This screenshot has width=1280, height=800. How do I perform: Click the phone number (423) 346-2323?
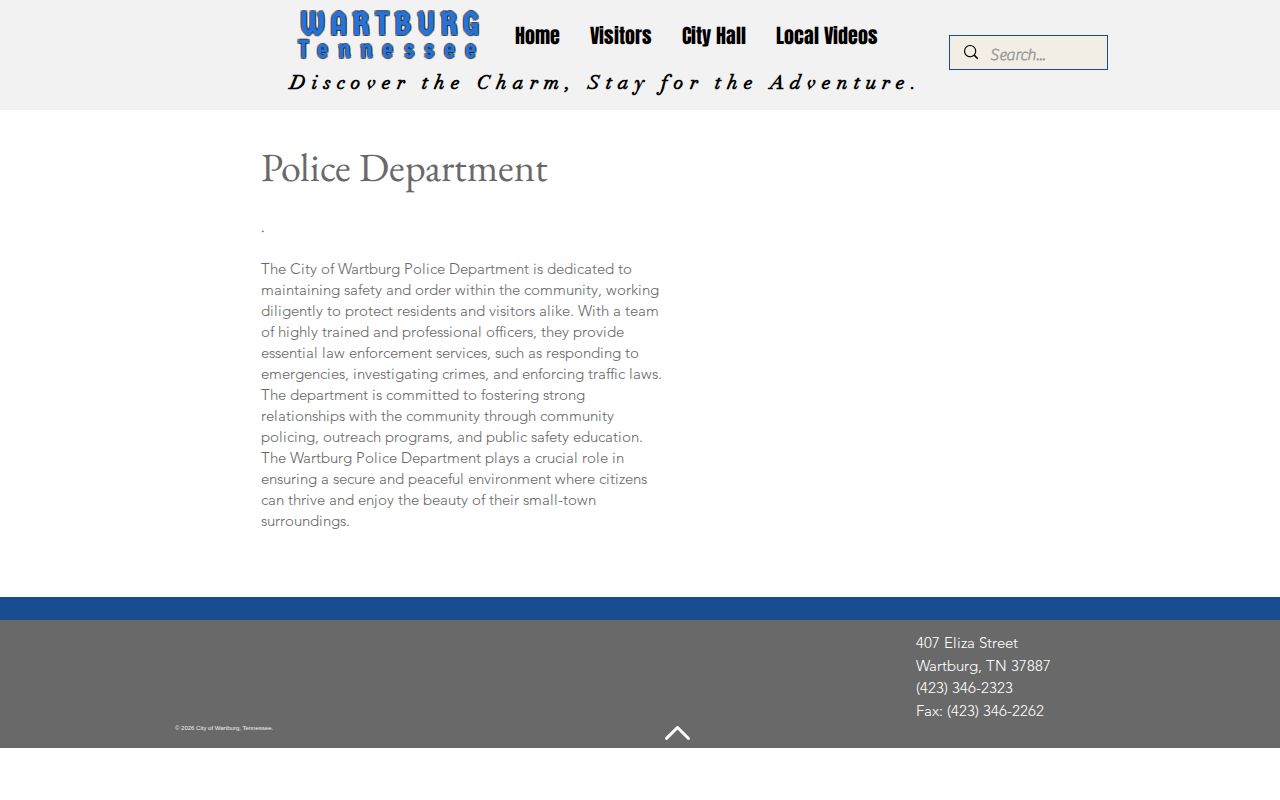pyautogui.click(x=964, y=688)
